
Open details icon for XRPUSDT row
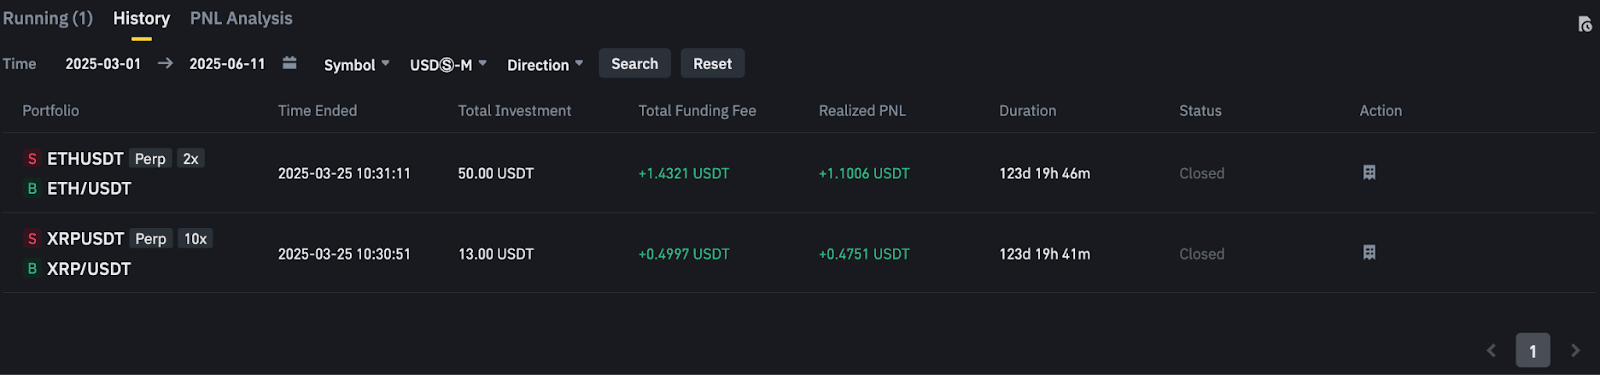1369,253
